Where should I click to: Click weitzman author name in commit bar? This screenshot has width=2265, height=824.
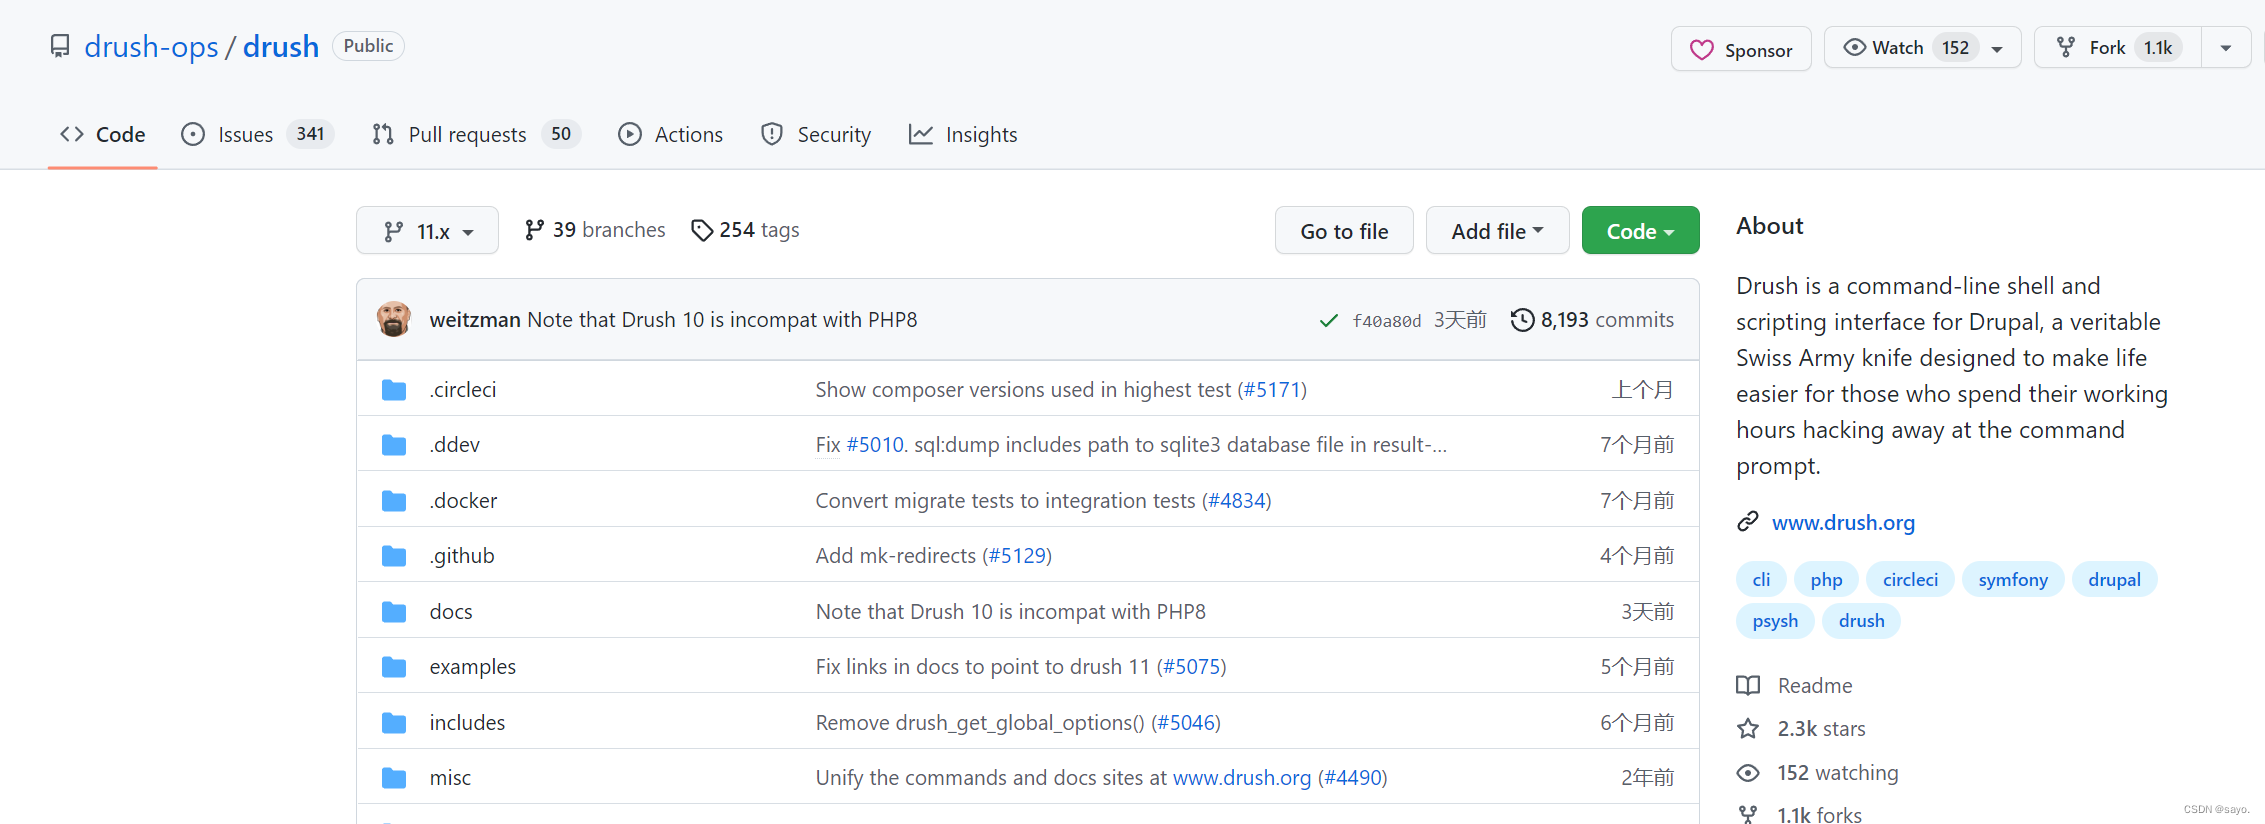(x=475, y=320)
